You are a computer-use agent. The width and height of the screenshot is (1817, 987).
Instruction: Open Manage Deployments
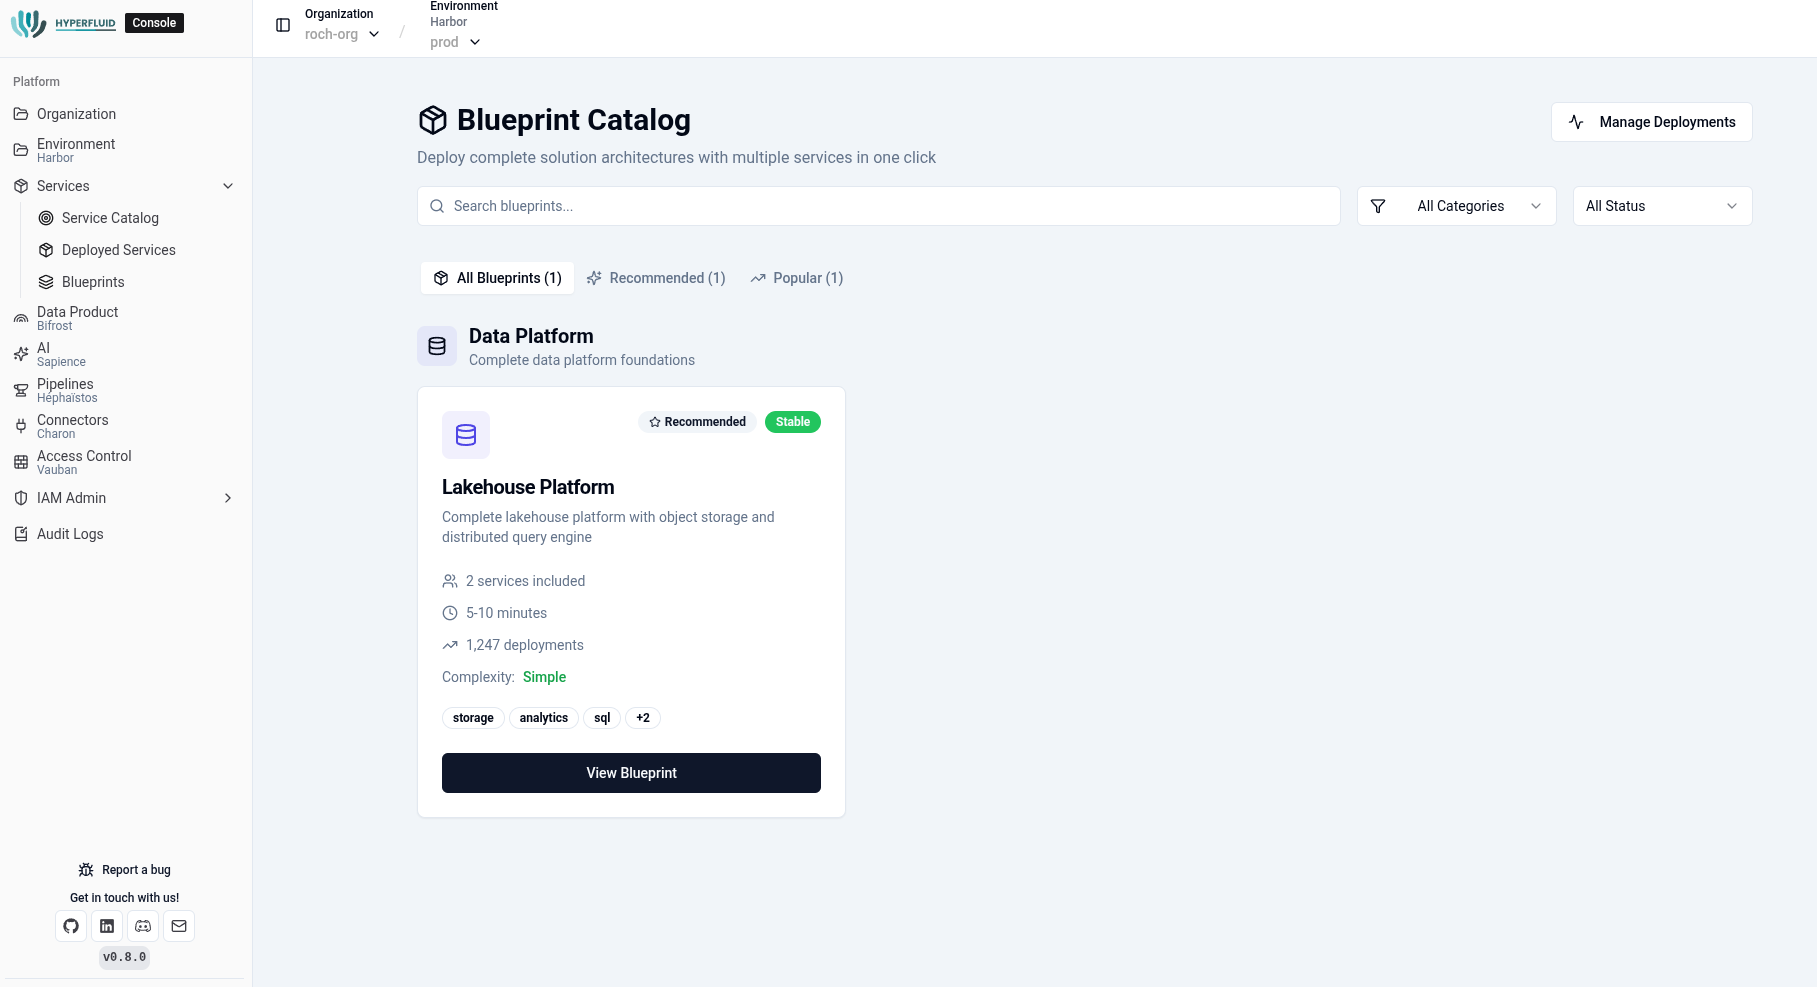(x=1651, y=121)
